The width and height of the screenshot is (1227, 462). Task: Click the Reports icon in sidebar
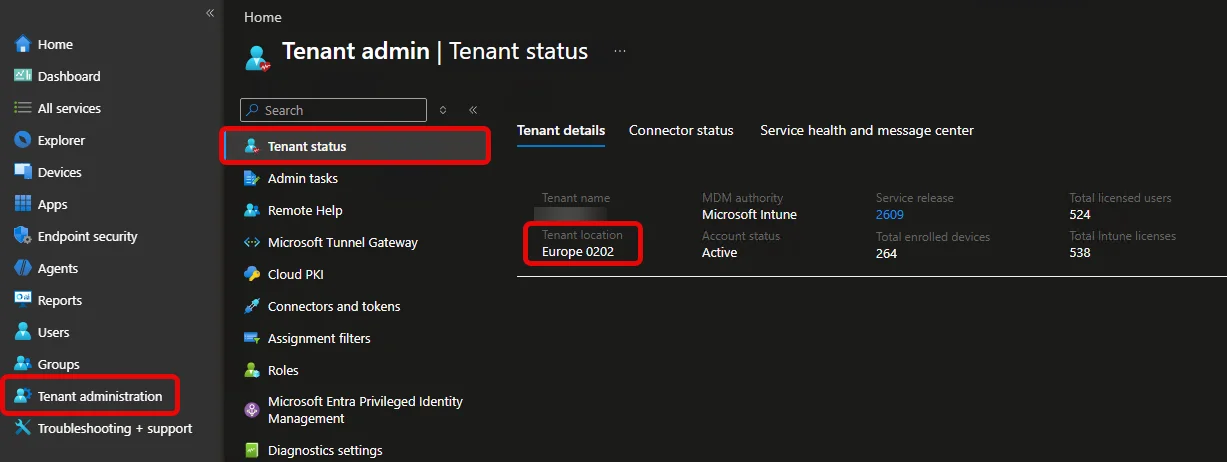tap(23, 300)
